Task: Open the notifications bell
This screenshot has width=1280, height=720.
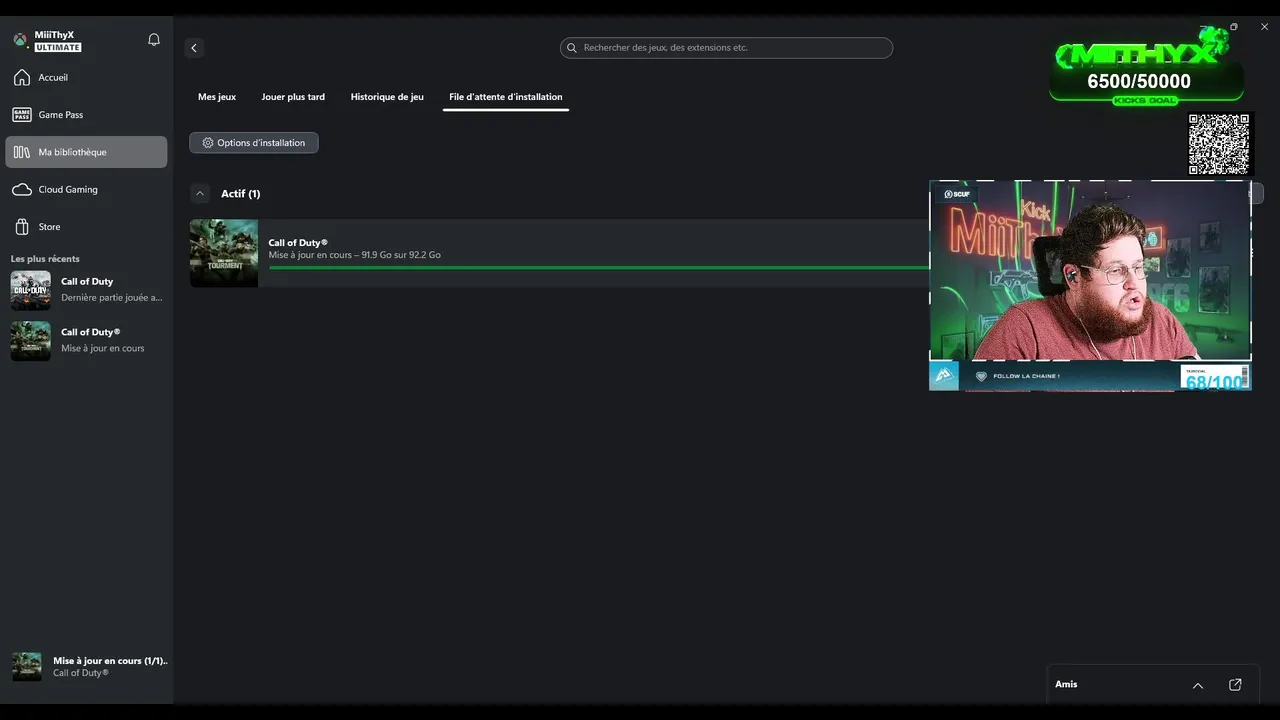Action: tap(154, 40)
